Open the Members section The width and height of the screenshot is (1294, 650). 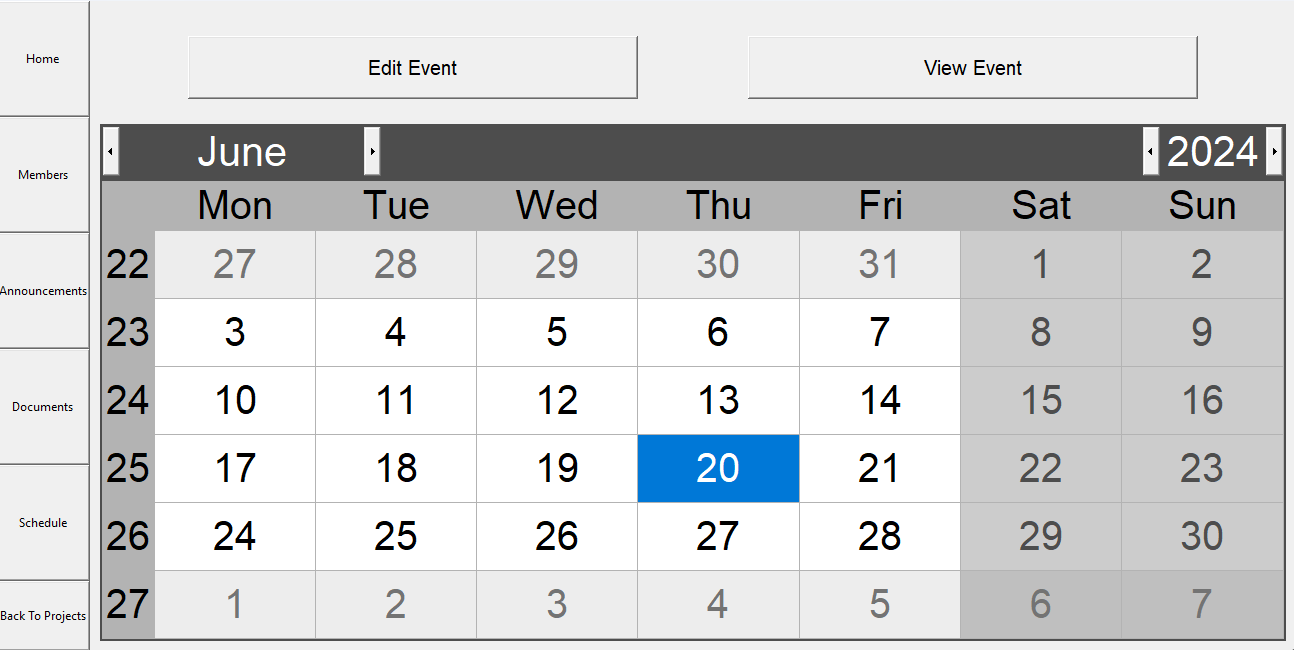click(x=43, y=175)
